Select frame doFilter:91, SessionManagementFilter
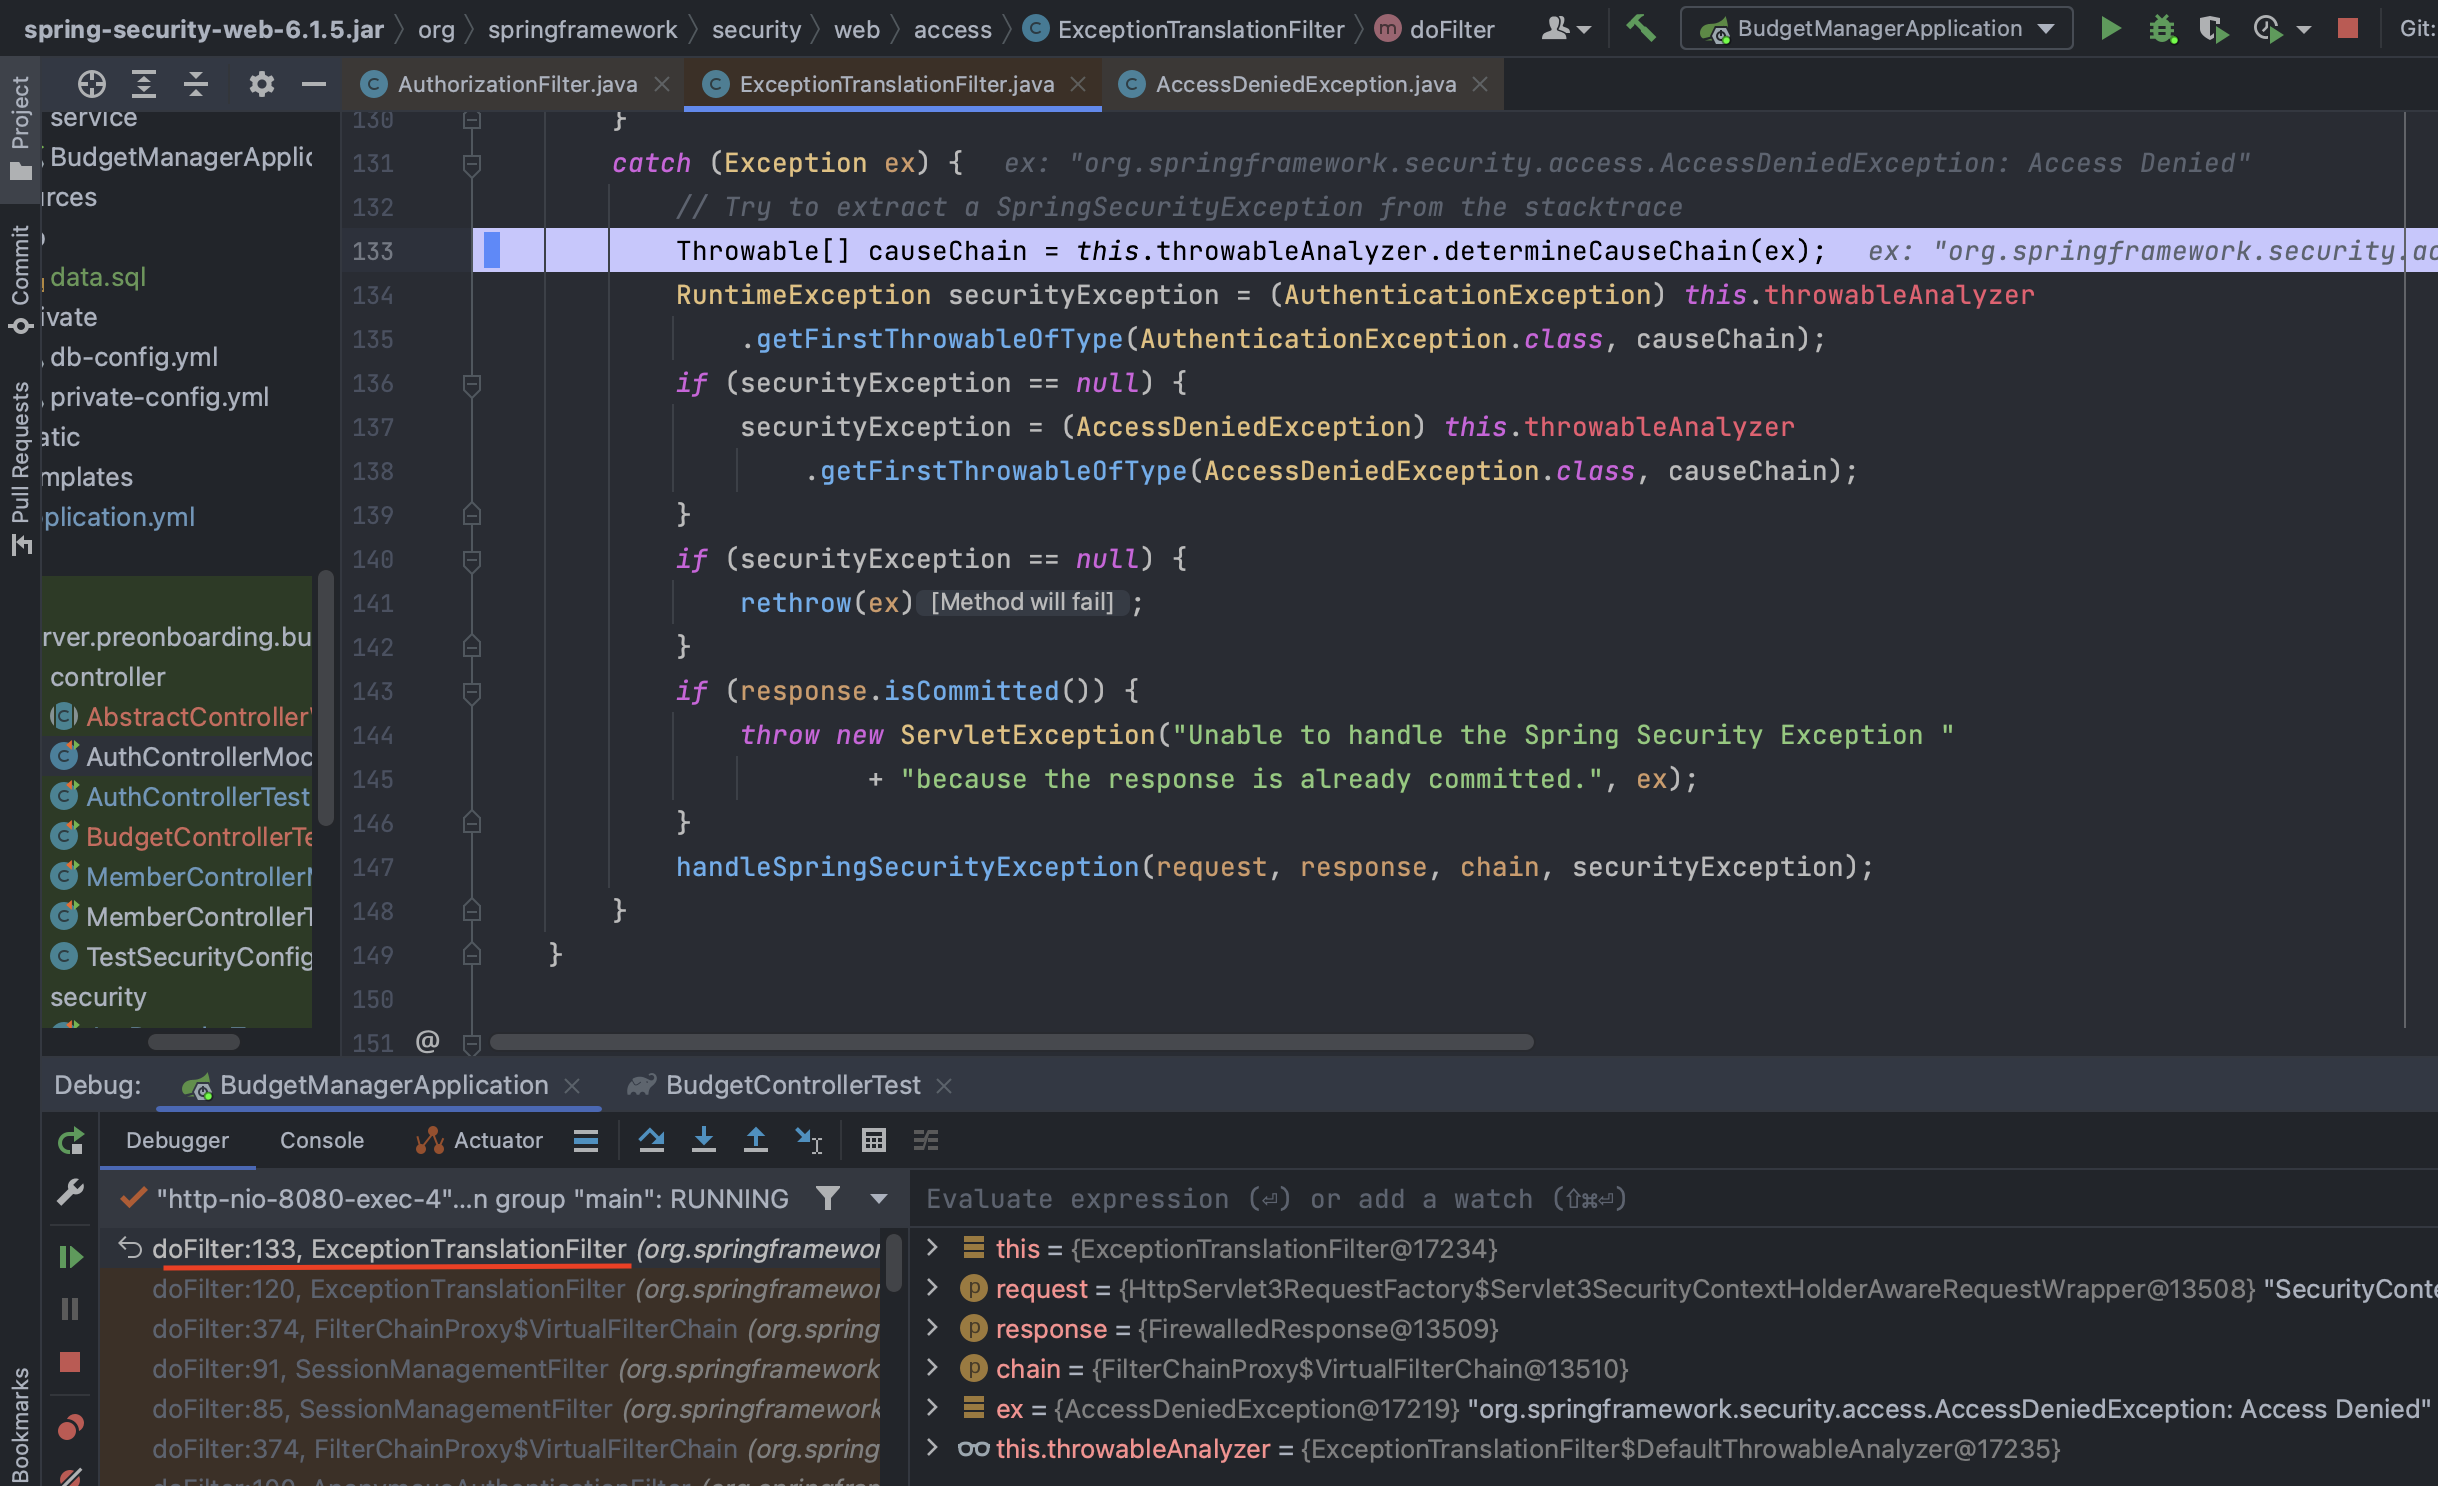 pos(490,1369)
